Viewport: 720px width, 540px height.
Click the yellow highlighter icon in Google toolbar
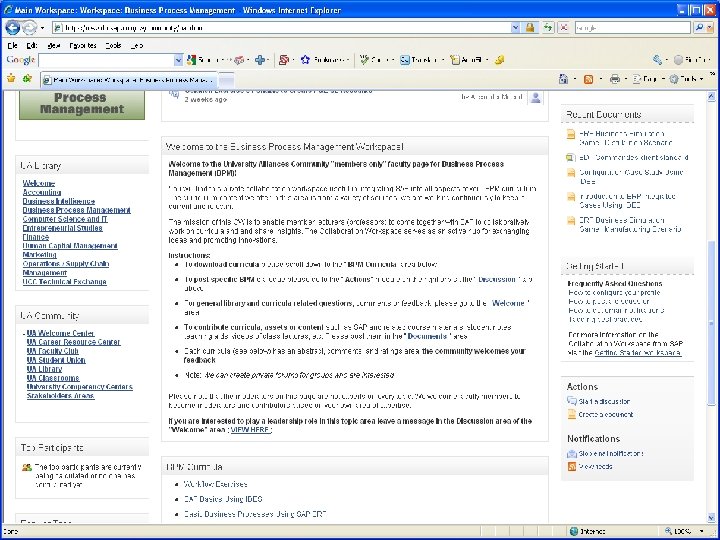click(x=500, y=60)
